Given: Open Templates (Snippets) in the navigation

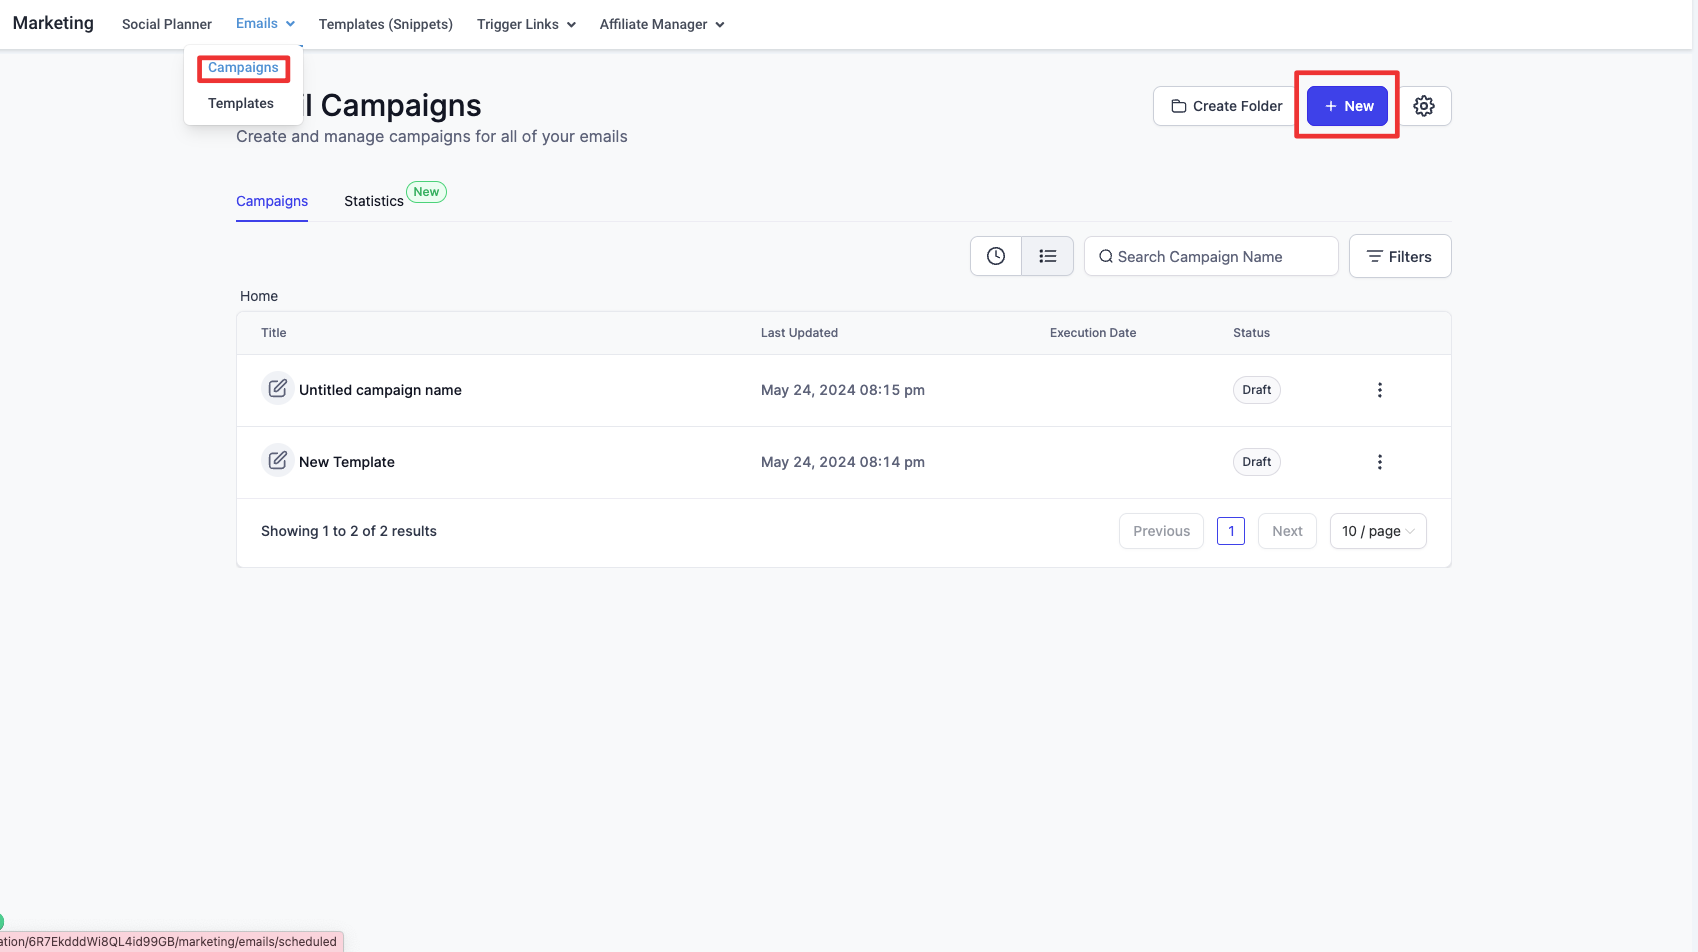Looking at the screenshot, I should [x=385, y=24].
